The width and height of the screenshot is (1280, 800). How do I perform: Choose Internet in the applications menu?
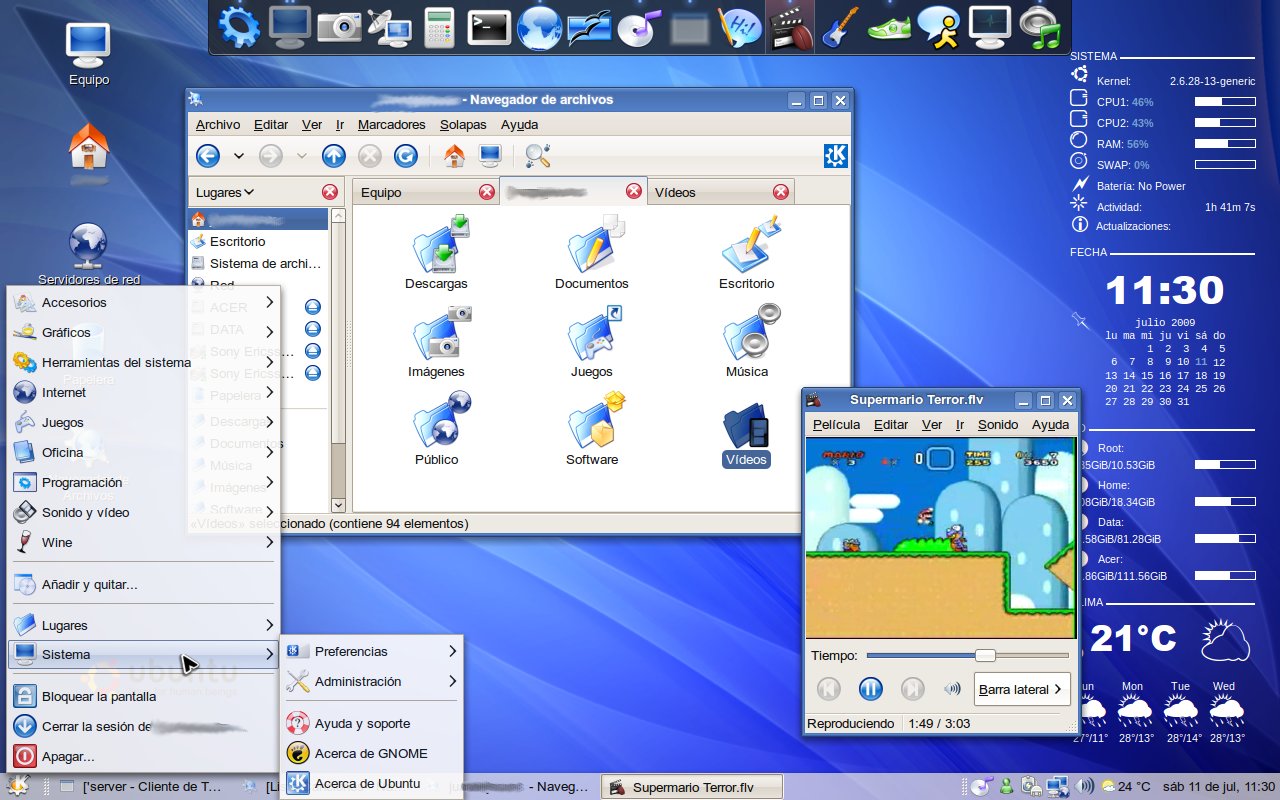[143, 392]
